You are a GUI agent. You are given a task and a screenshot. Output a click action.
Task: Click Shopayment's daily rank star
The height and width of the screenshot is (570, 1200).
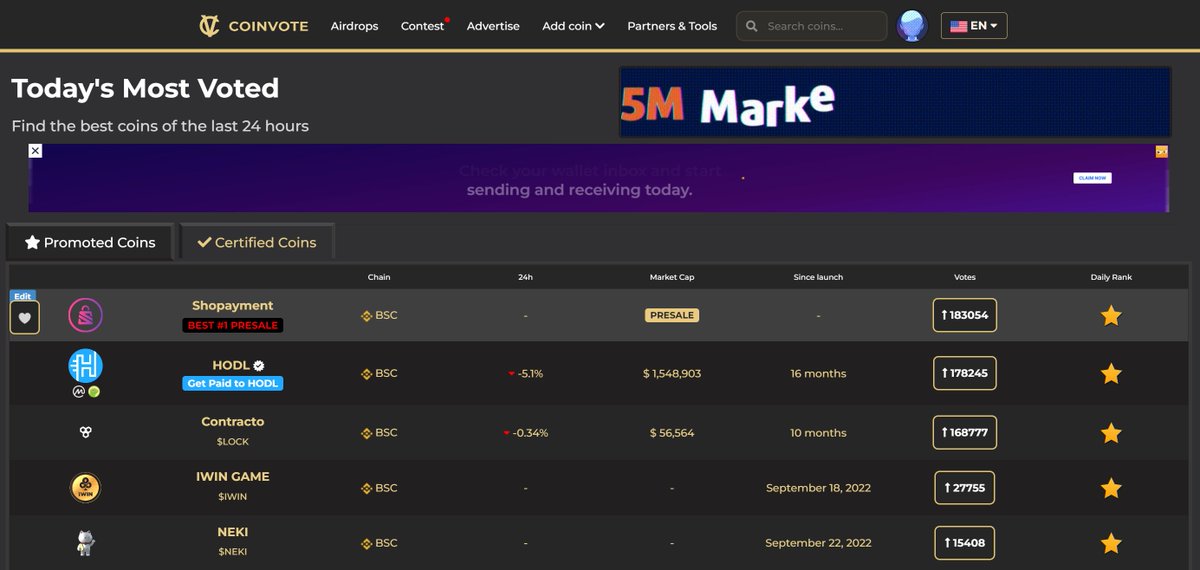pos(1111,316)
